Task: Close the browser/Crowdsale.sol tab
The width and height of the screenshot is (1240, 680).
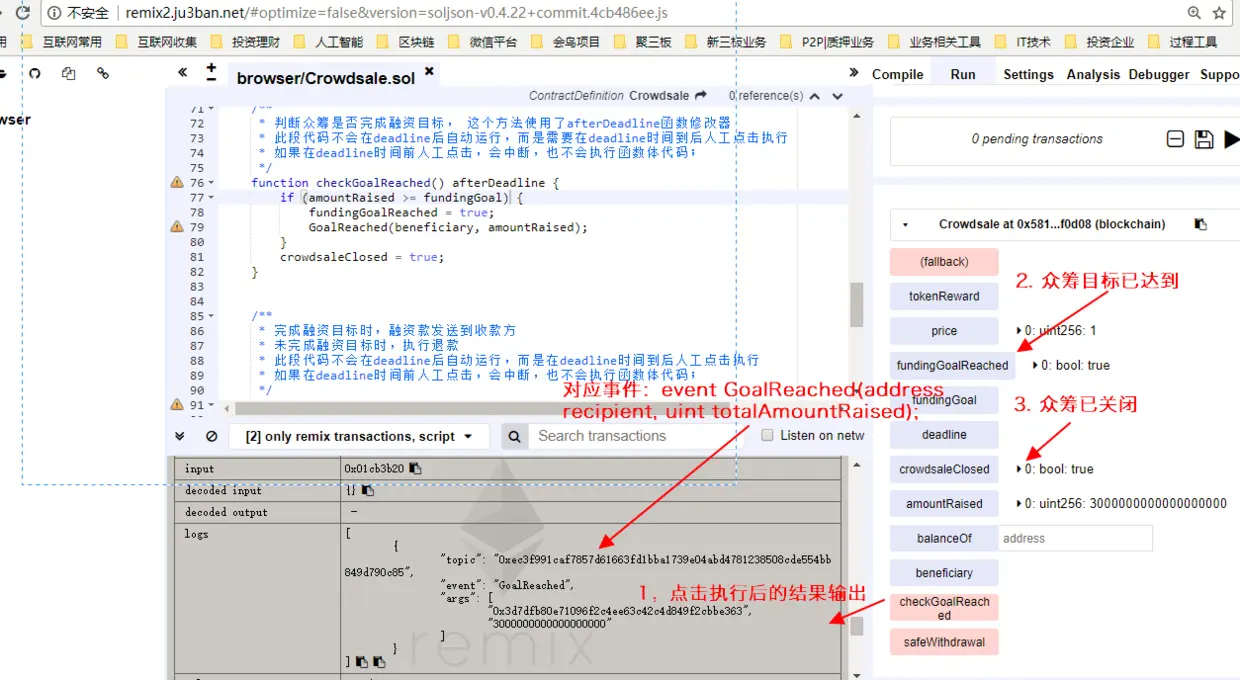Action: tap(429, 71)
